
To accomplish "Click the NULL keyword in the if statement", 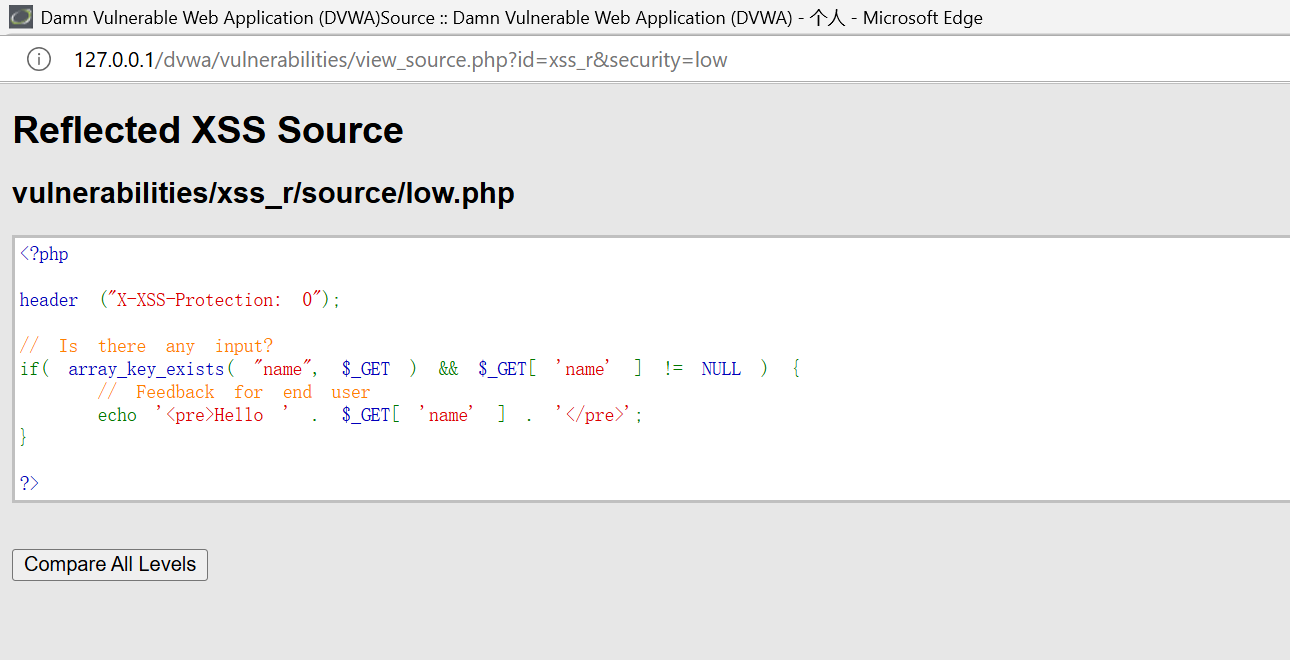I will [x=721, y=369].
